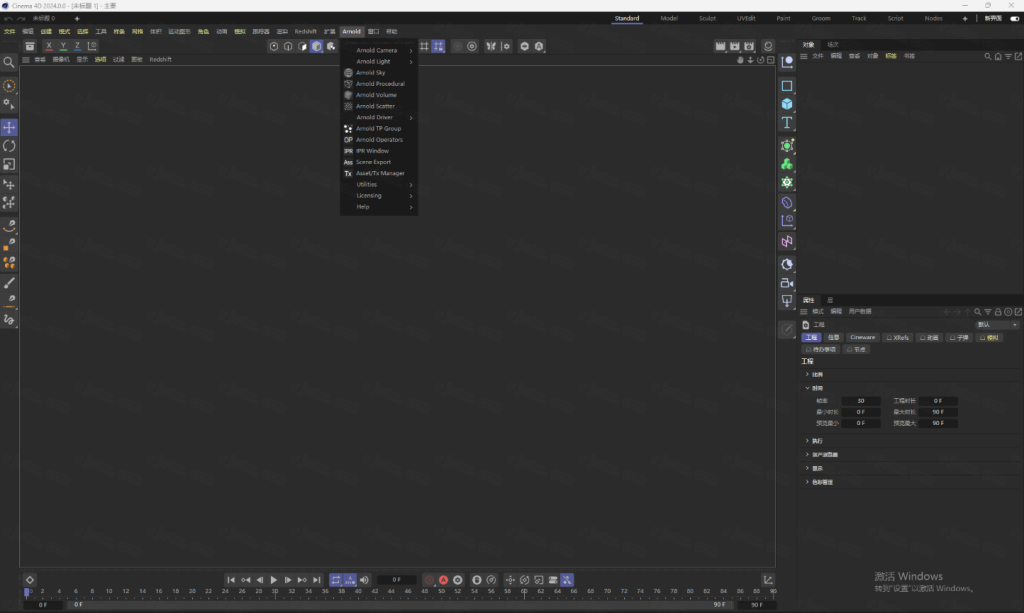1024x613 pixels.
Task: Choose Scene Export from Arnold menu
Action: point(373,162)
